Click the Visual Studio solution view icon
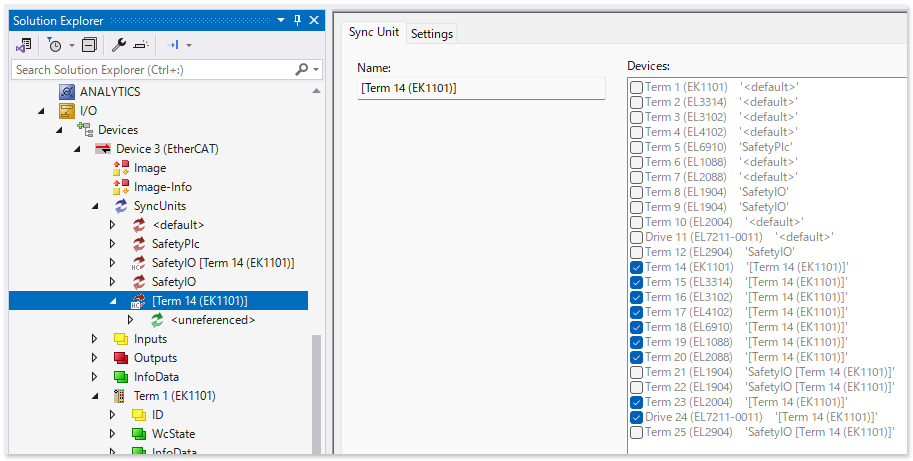This screenshot has width=913, height=461. [x=24, y=45]
